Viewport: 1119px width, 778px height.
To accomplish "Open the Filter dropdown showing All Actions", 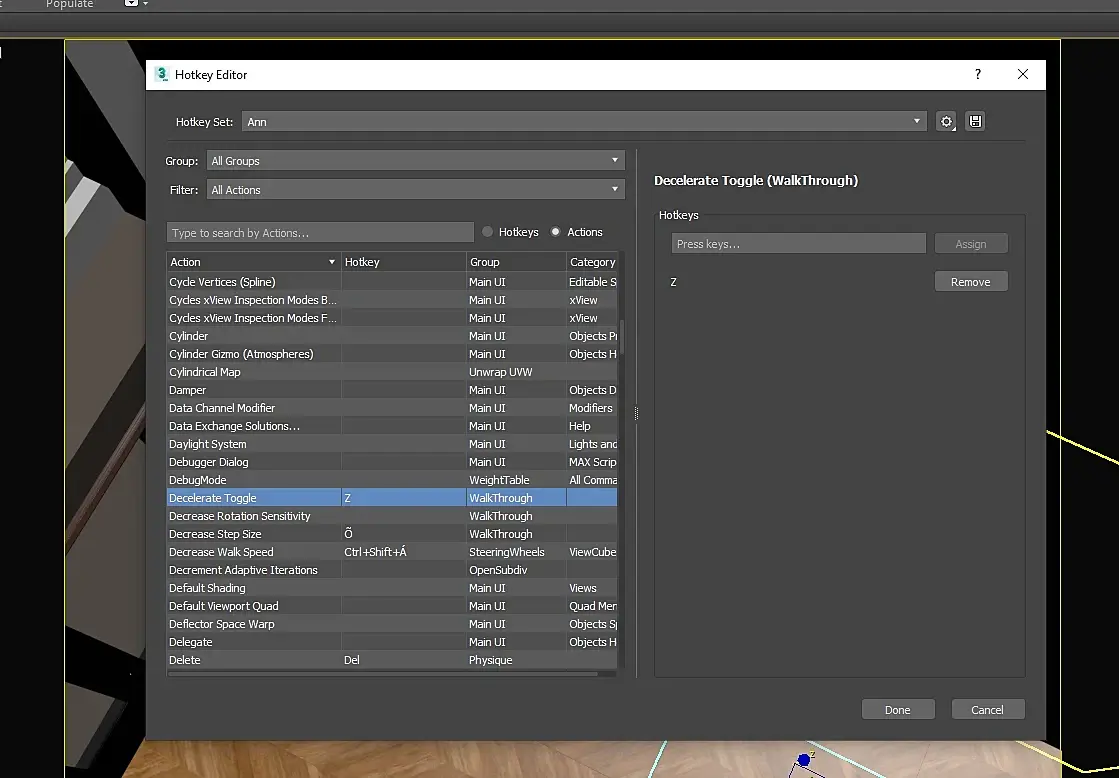I will coord(415,190).
